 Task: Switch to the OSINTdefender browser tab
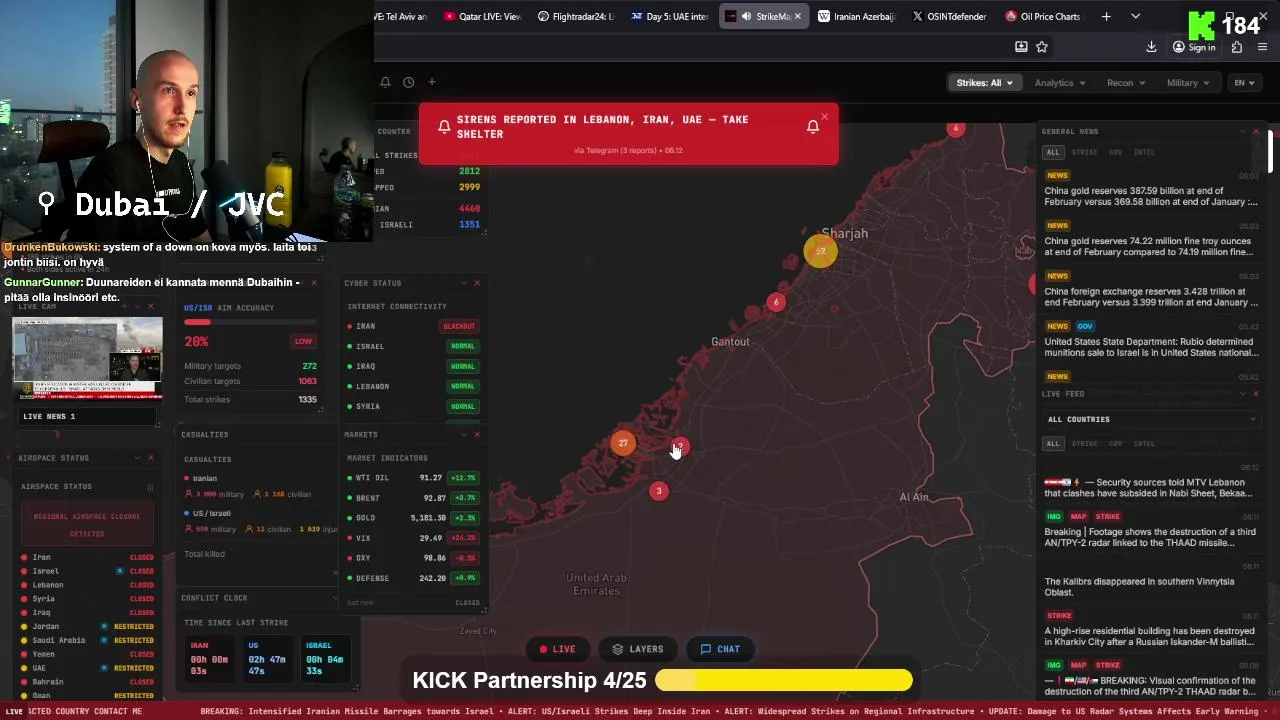point(948,16)
